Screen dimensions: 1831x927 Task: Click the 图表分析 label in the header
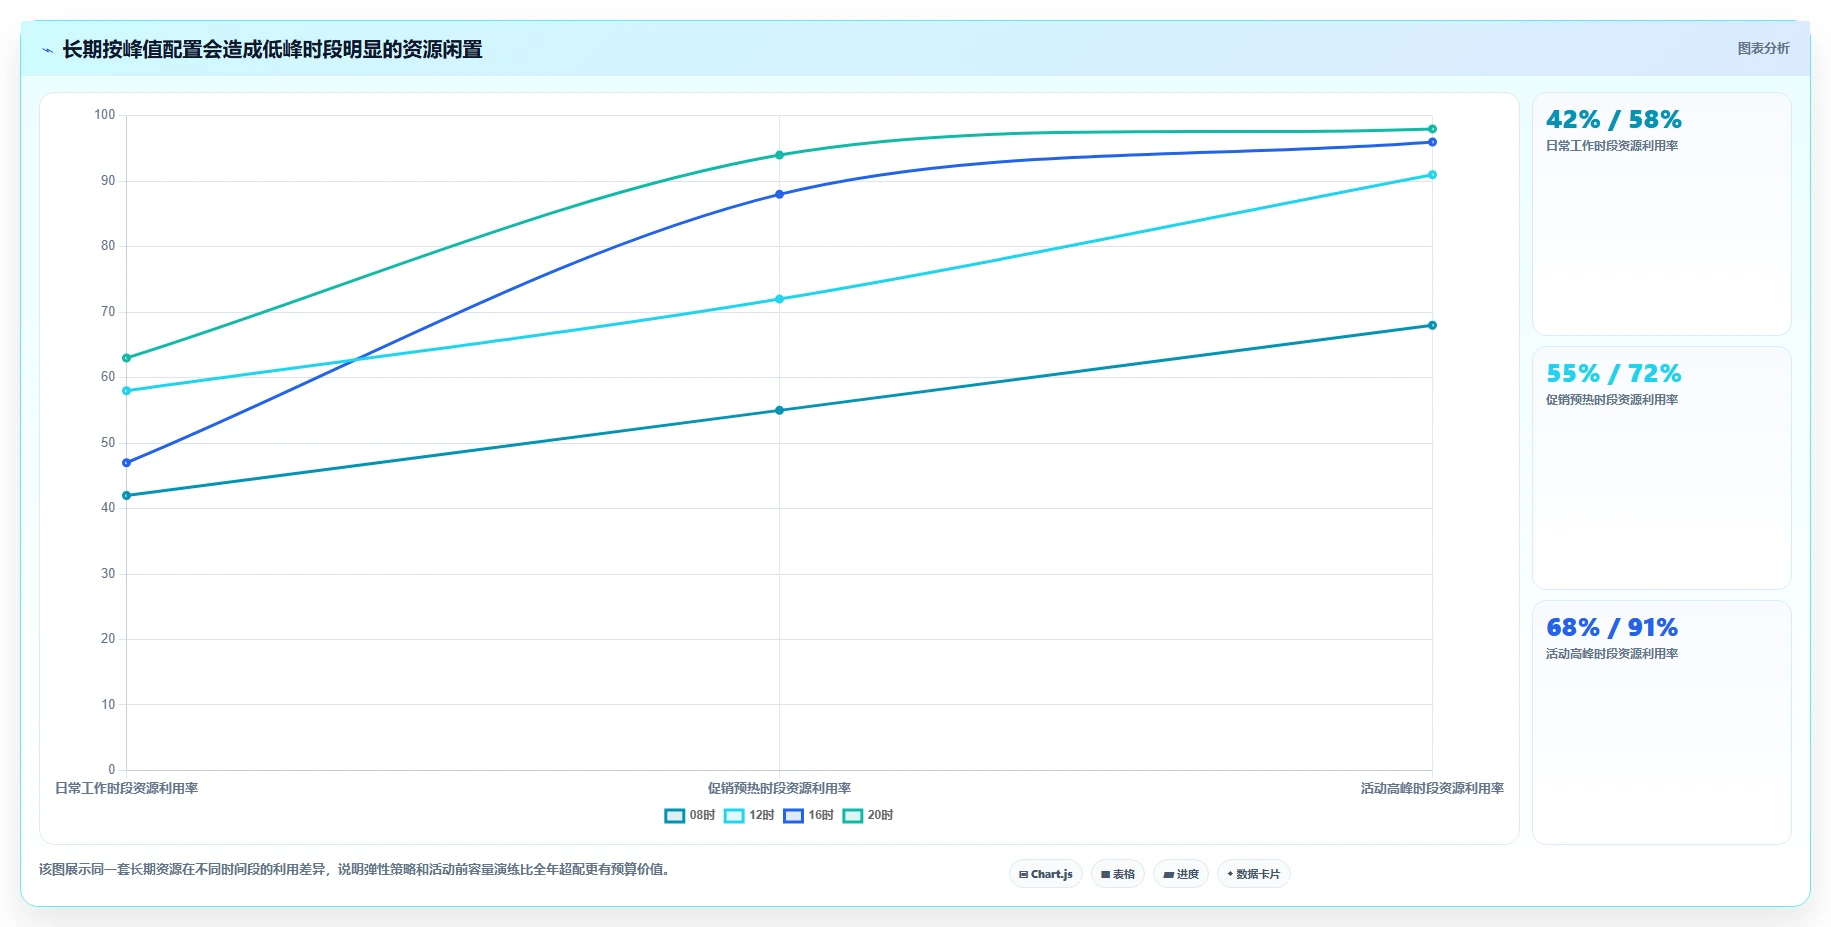(1763, 48)
